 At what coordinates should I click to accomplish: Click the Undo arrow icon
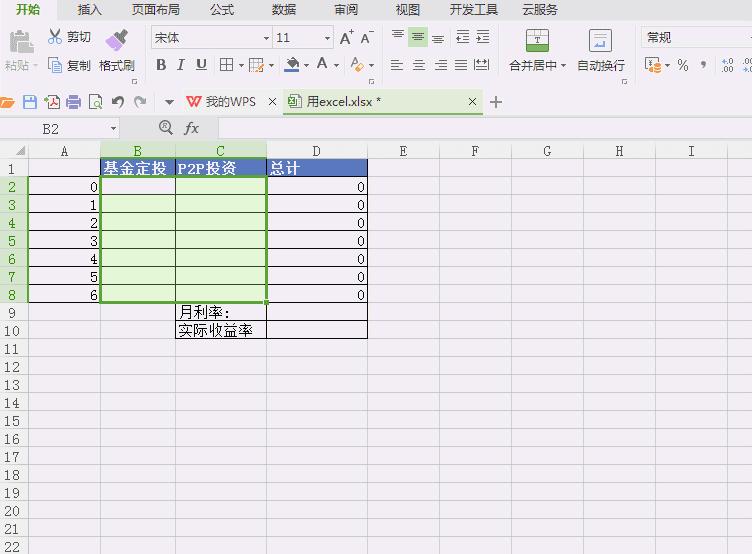click(118, 102)
